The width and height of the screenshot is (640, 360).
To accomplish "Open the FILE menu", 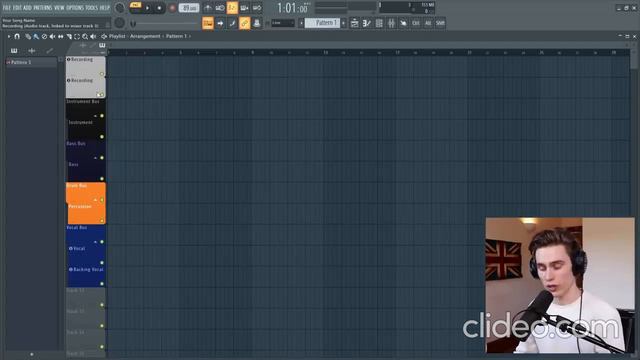I will click(7, 8).
